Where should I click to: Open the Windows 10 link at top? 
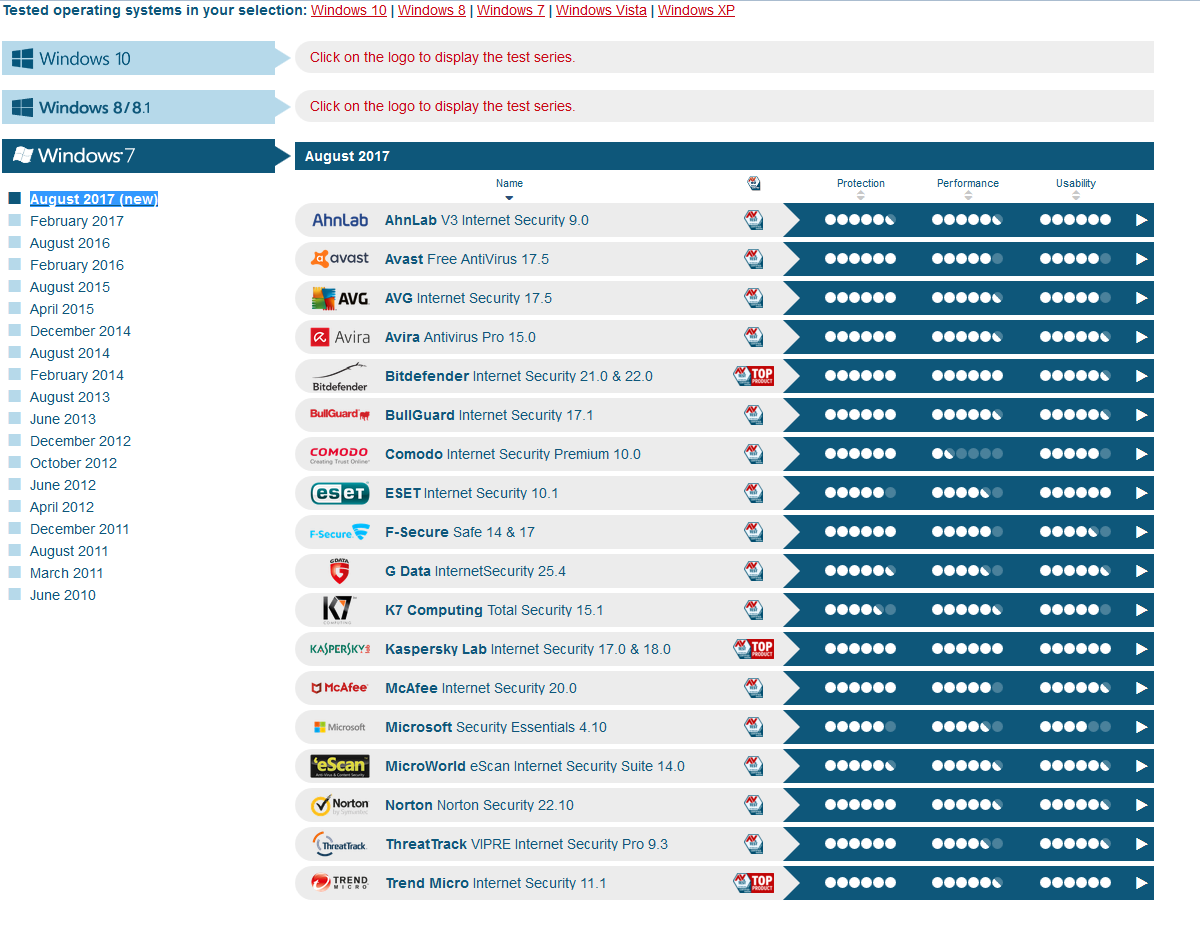click(x=349, y=10)
